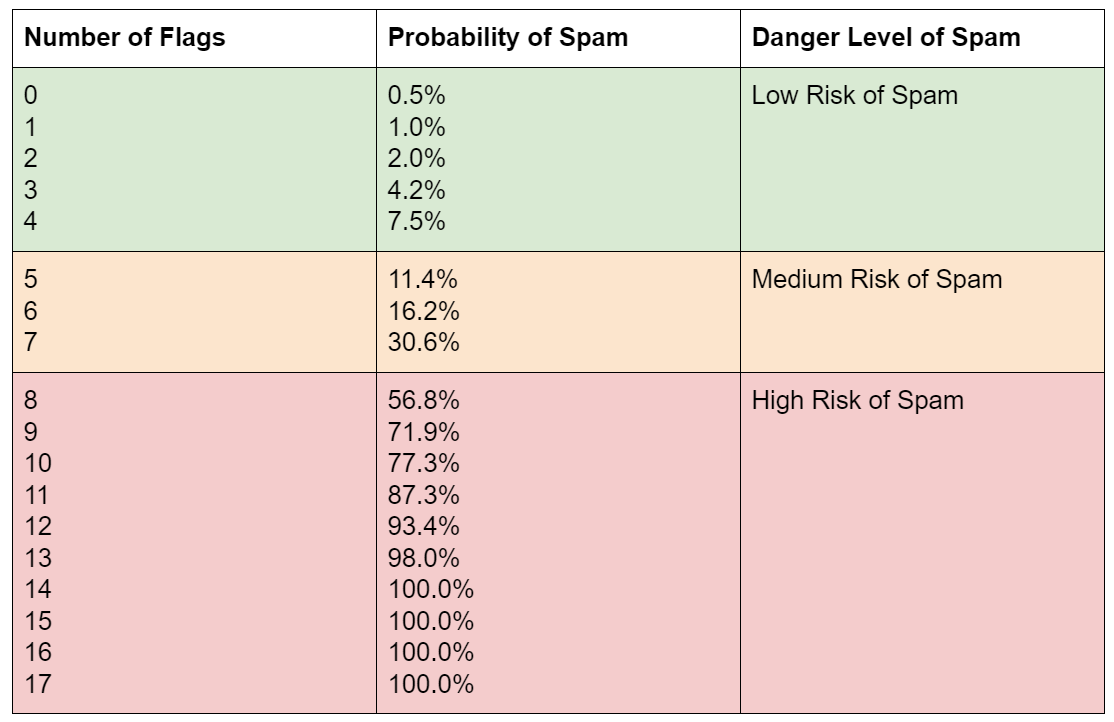Click the 56.8% probability value
The height and width of the screenshot is (722, 1114).
pos(423,401)
